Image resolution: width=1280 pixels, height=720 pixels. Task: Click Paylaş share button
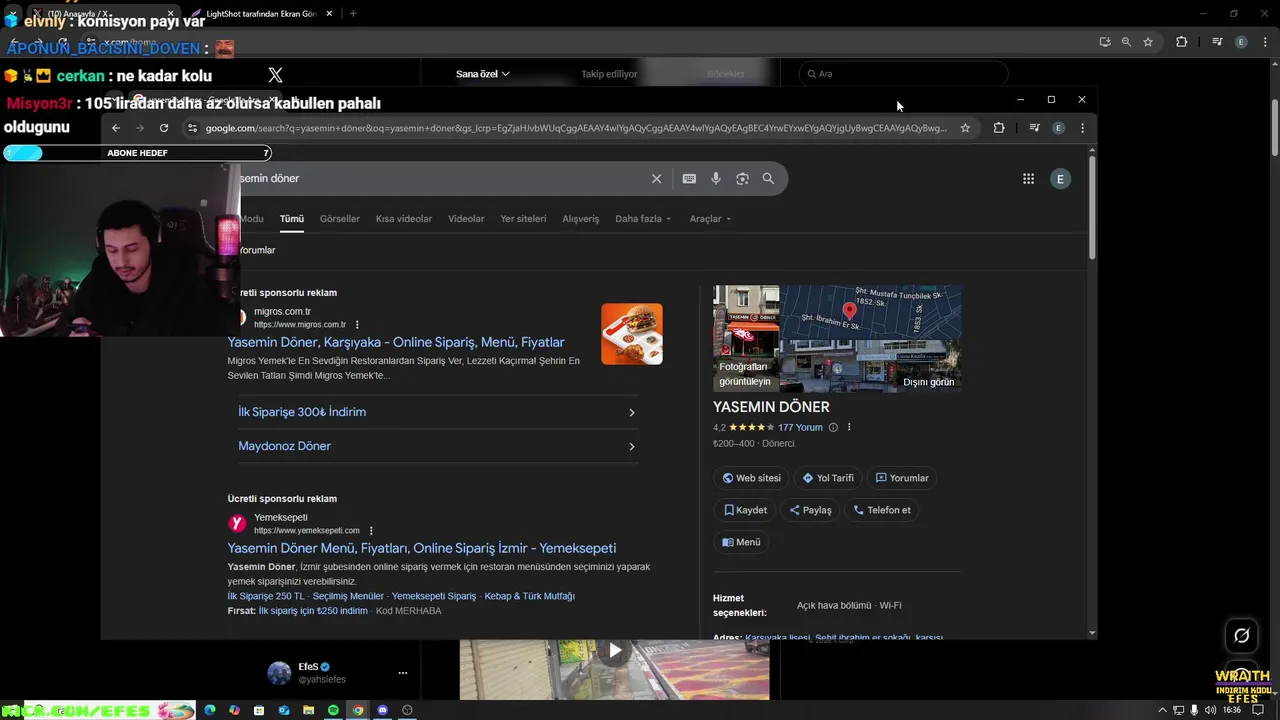810,510
